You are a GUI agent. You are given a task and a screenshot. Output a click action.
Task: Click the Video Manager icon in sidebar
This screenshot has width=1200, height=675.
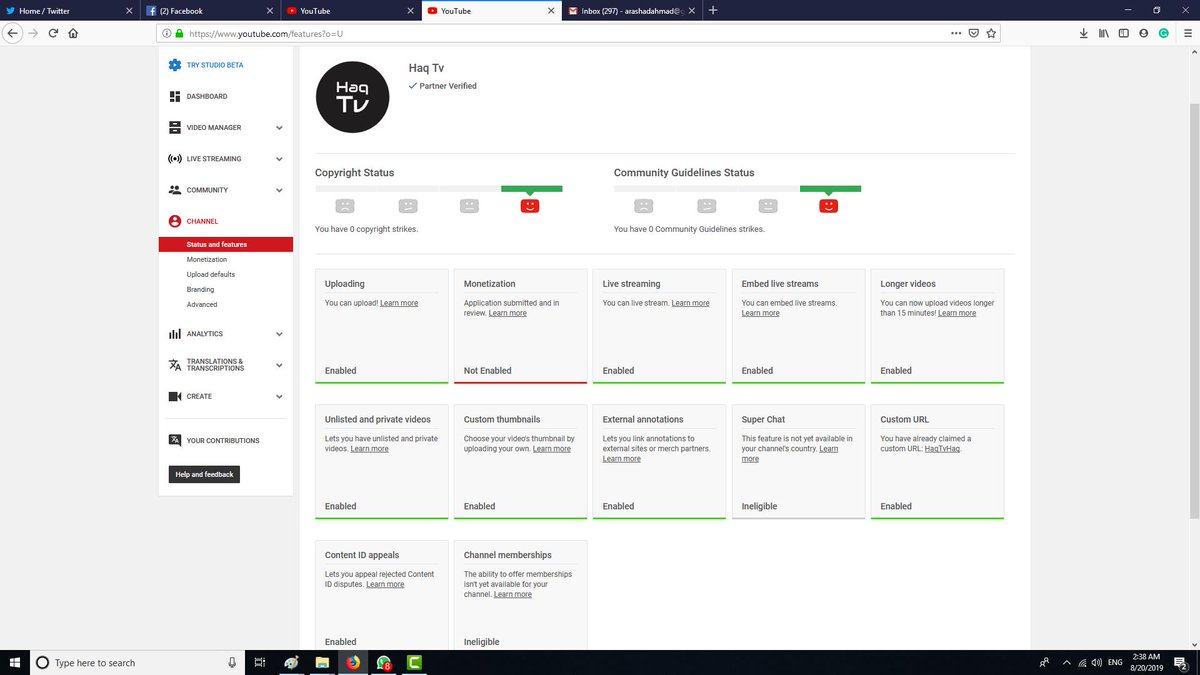[175, 128]
